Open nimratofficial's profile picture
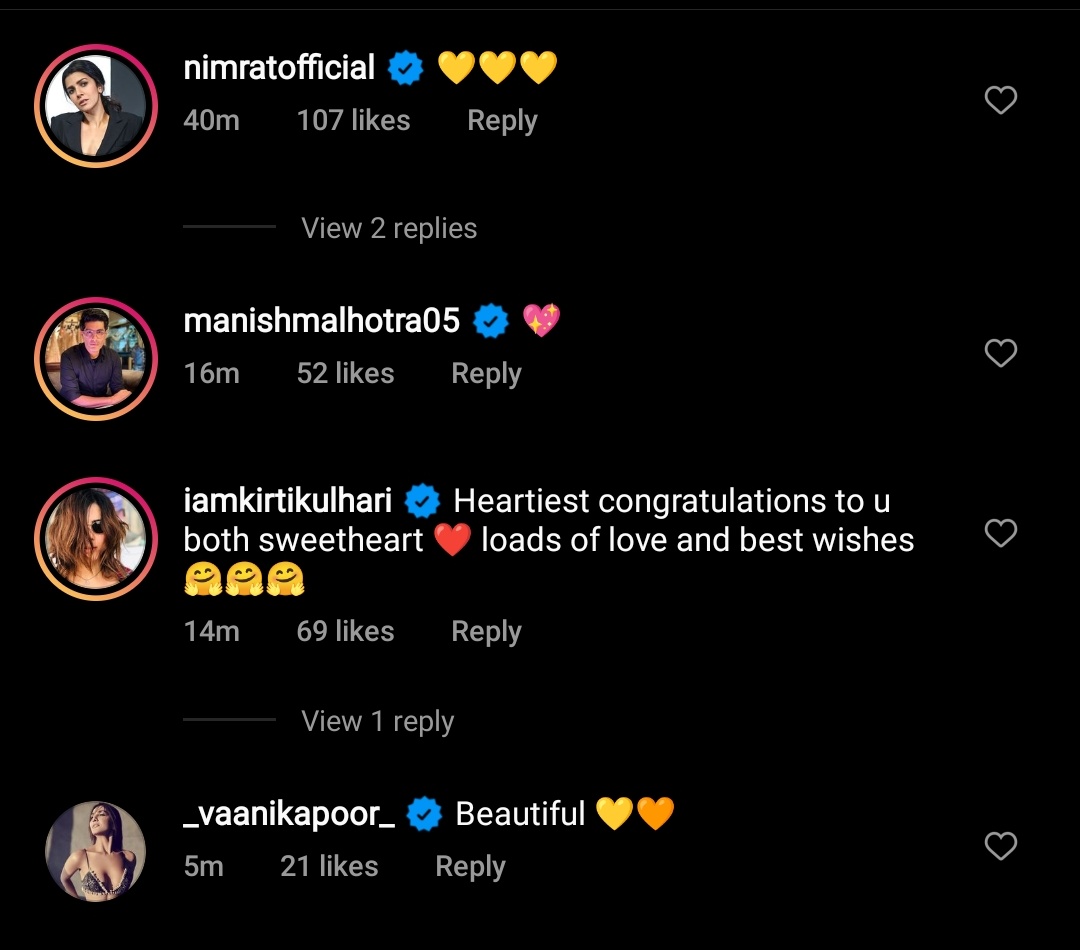The width and height of the screenshot is (1080, 950). coord(96,105)
